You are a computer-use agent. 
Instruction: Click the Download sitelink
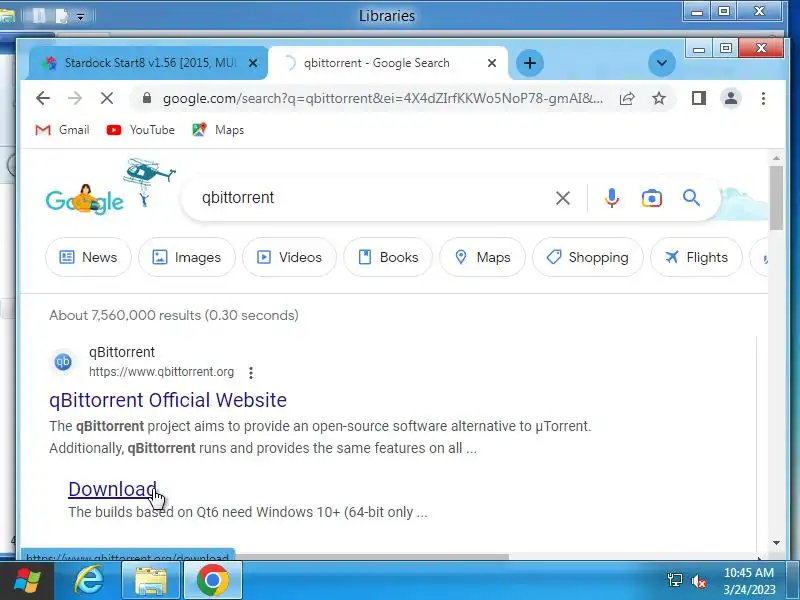[x=112, y=489]
